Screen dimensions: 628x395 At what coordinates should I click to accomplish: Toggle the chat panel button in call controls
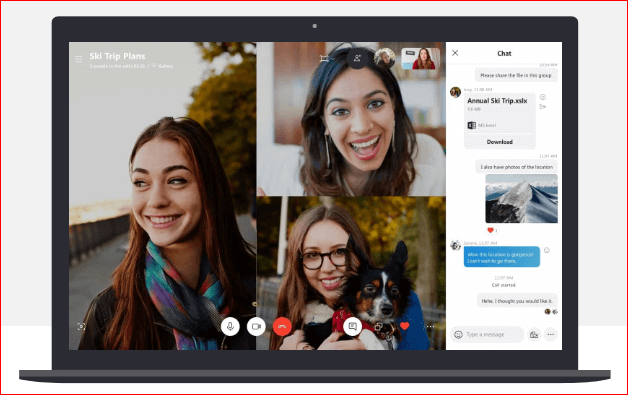tap(352, 326)
